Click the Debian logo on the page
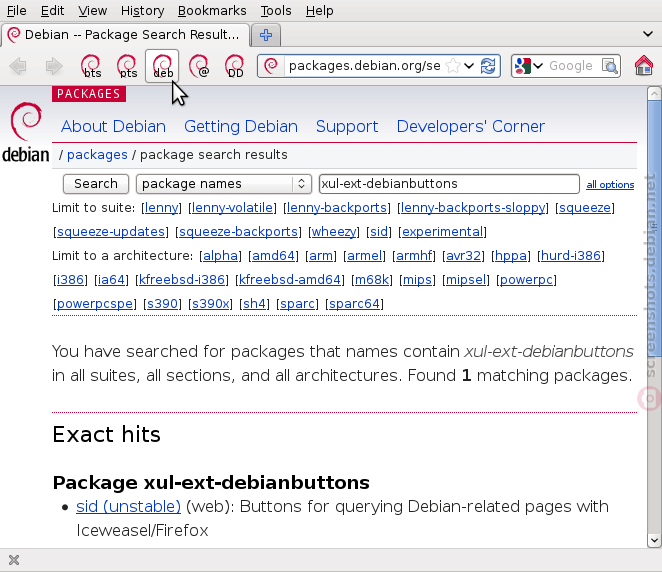662x572 pixels. (x=26, y=132)
